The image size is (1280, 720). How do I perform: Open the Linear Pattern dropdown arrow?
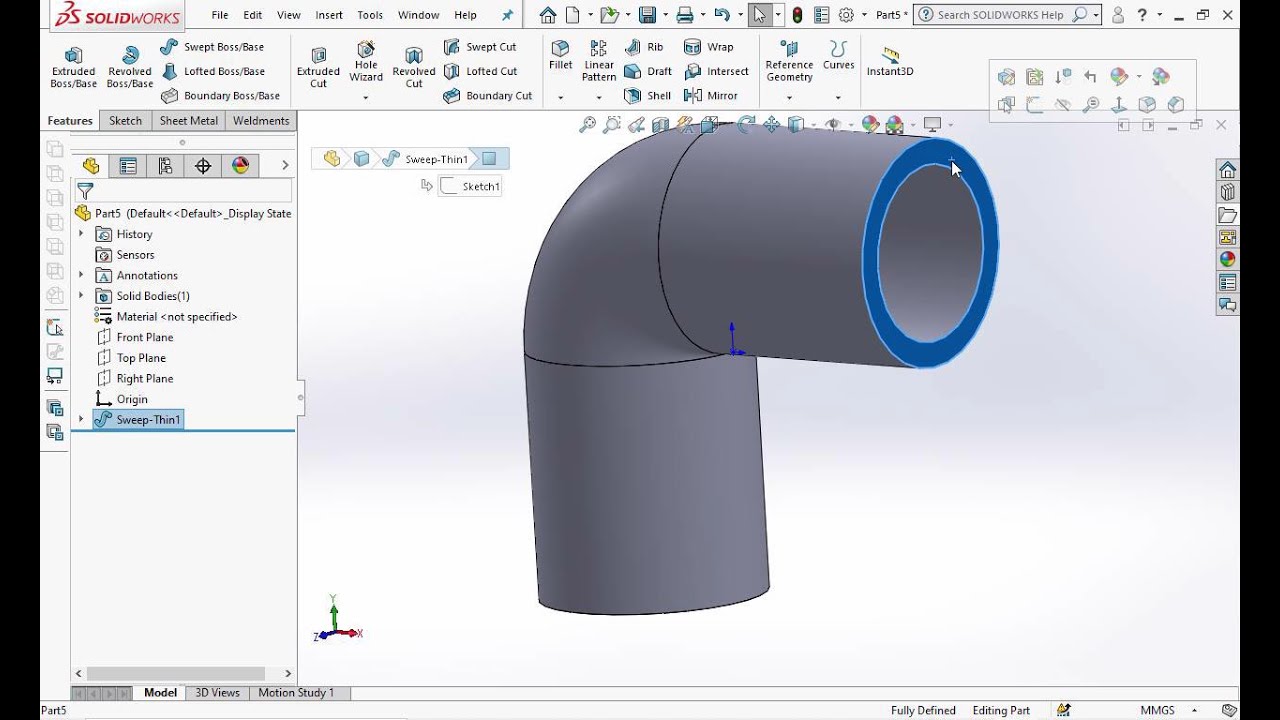[x=598, y=97]
